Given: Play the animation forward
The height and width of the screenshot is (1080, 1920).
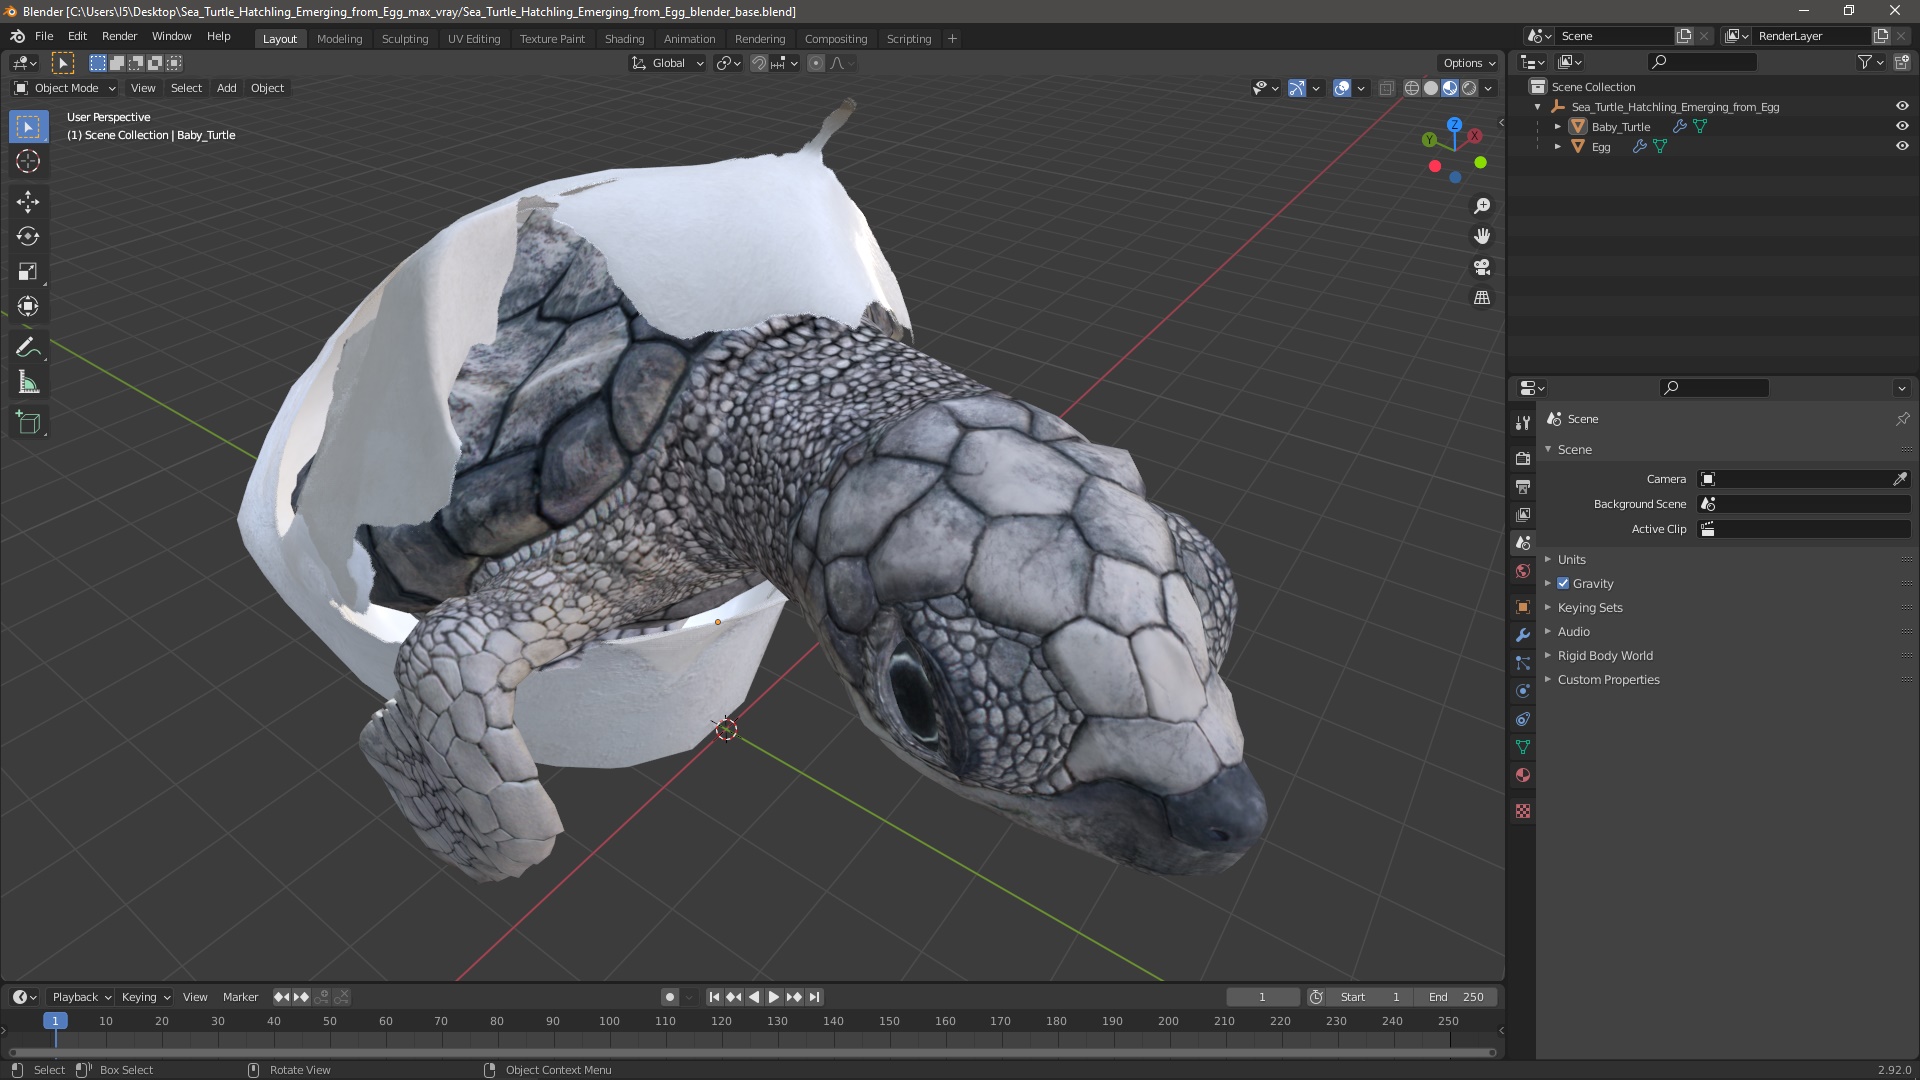Looking at the screenshot, I should (774, 997).
